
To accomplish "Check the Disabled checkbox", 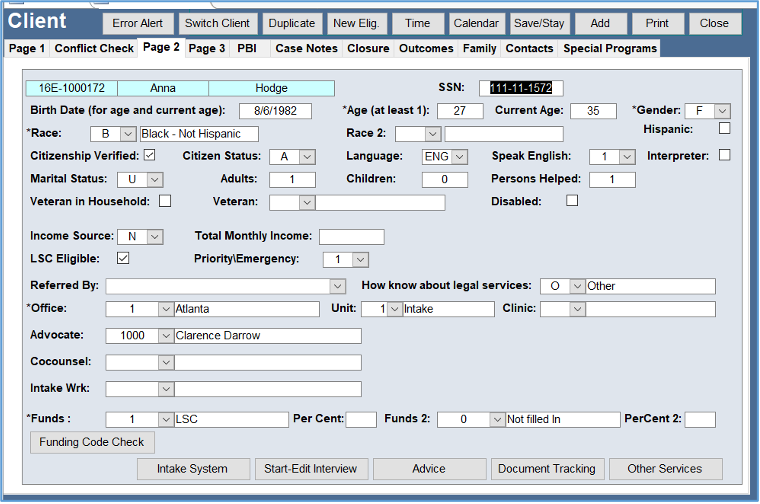I will click(x=572, y=201).
